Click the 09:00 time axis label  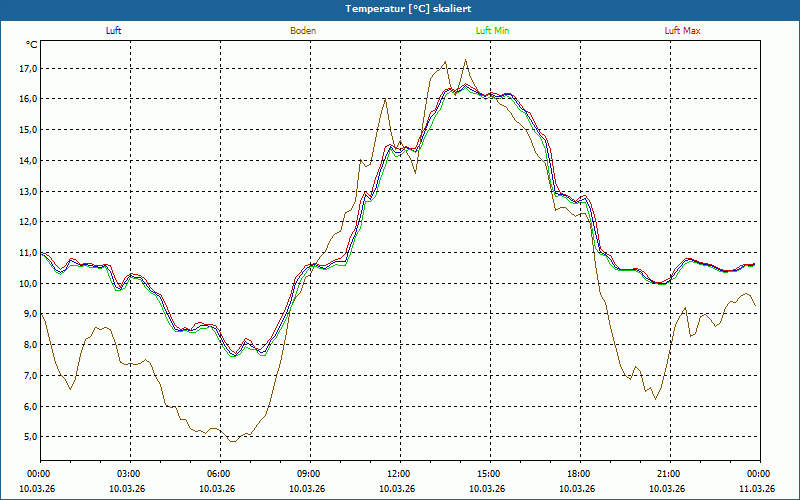click(x=309, y=474)
